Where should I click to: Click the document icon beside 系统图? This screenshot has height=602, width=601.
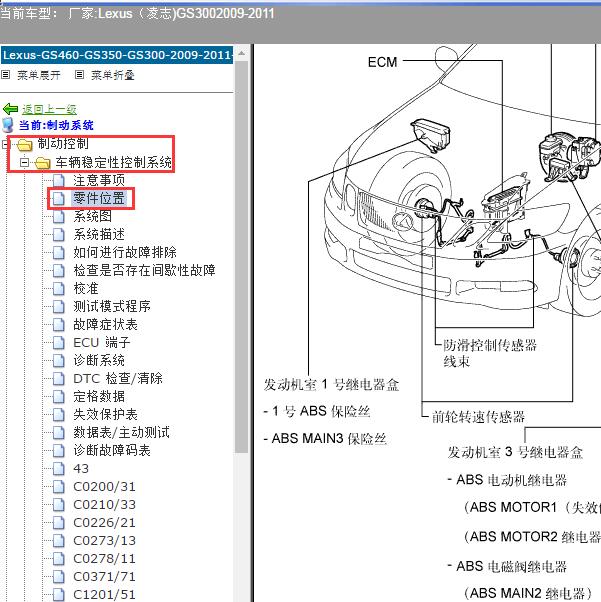(58, 216)
